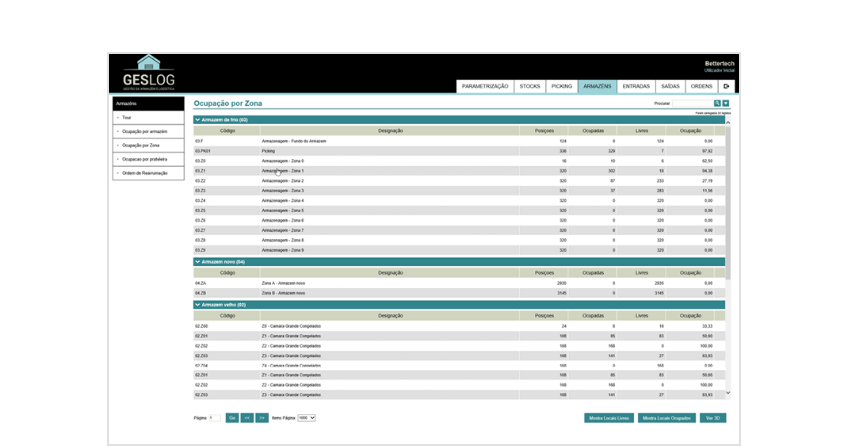This screenshot has width=848, height=446.
Task: Go to the first page with << button
Action: click(247, 417)
